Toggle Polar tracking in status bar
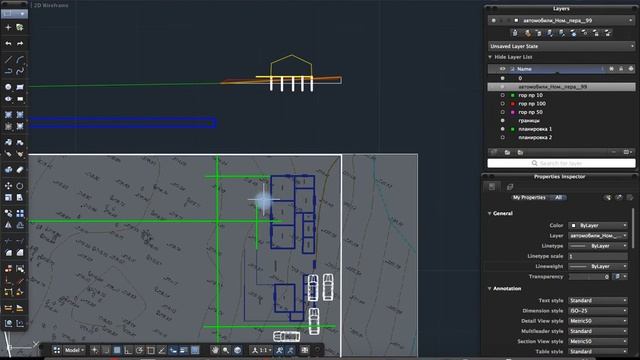 click(140, 350)
